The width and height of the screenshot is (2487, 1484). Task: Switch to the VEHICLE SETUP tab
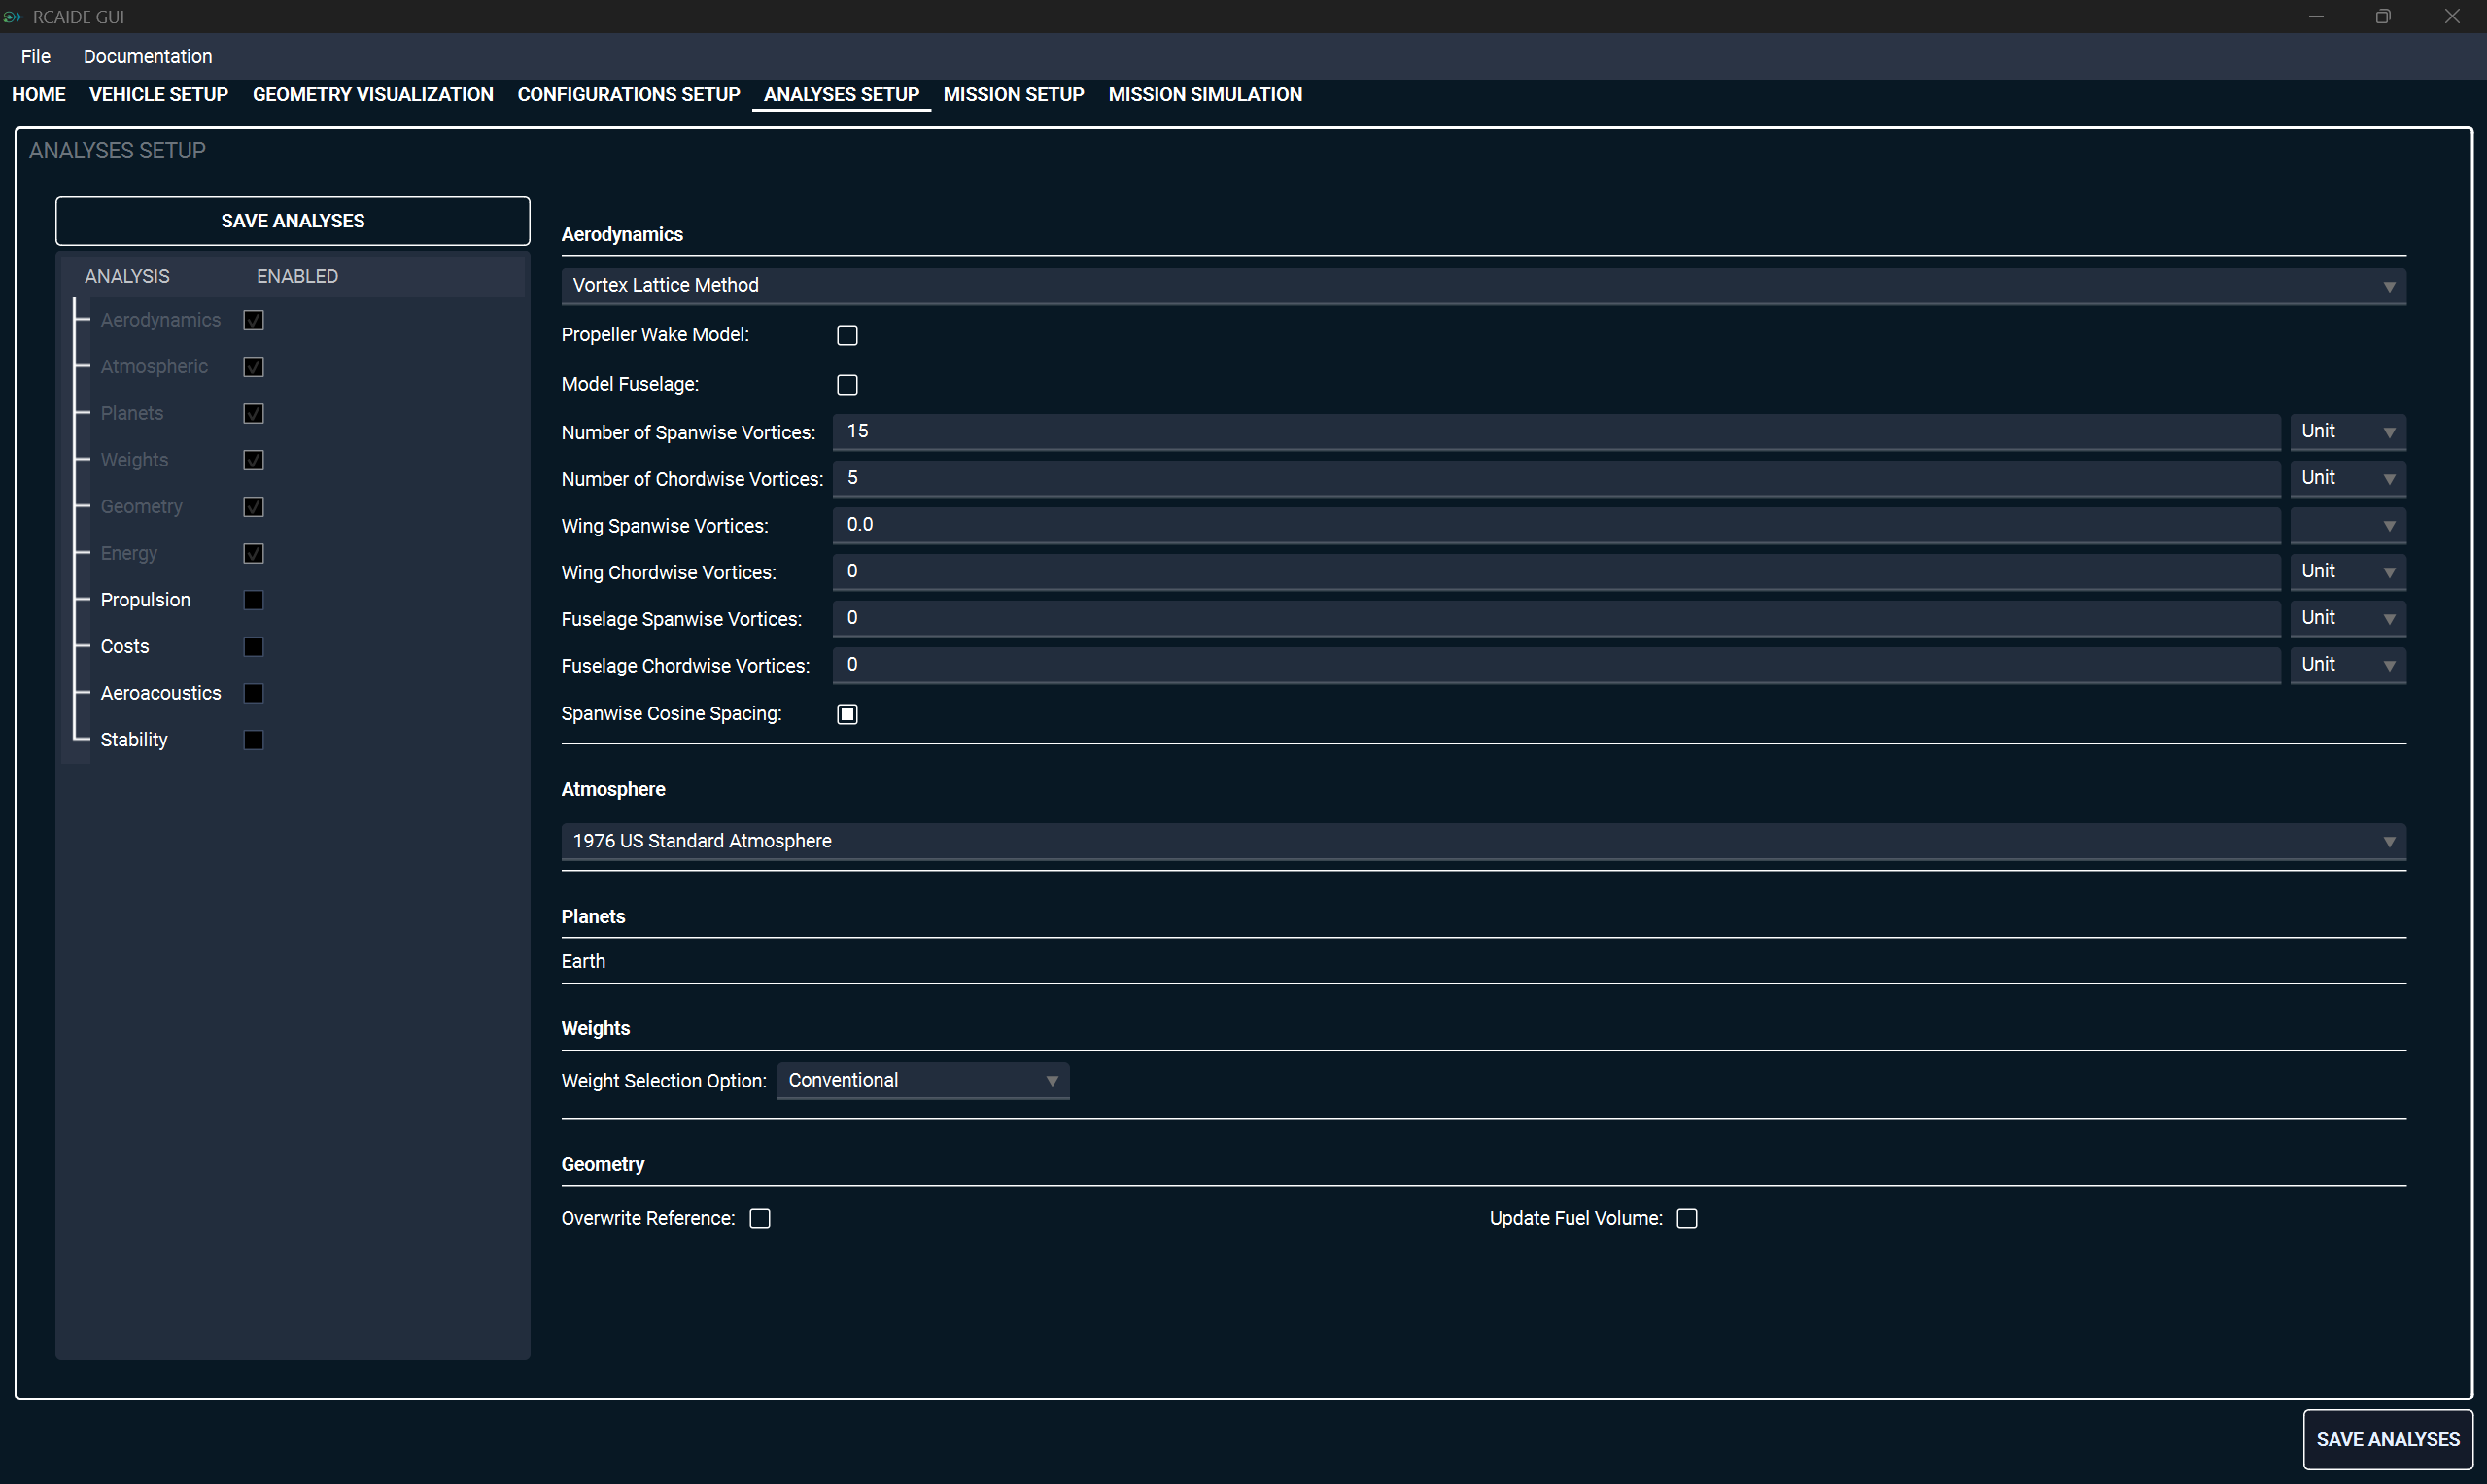[159, 94]
